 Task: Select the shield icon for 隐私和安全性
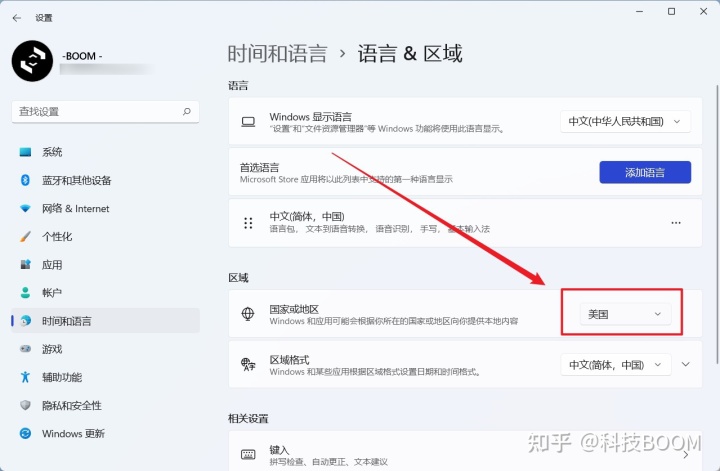[25, 405]
